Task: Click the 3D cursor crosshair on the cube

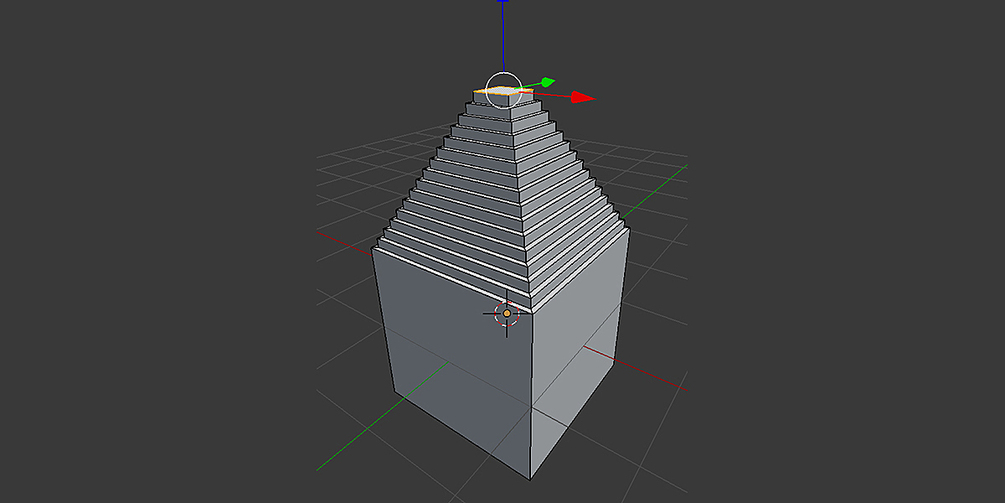Action: tap(507, 313)
